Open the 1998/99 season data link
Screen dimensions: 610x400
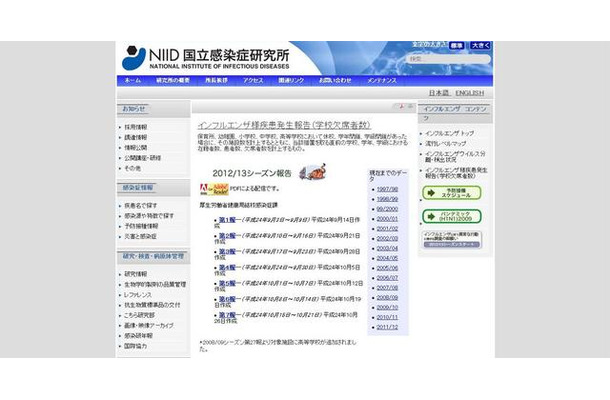click(387, 199)
